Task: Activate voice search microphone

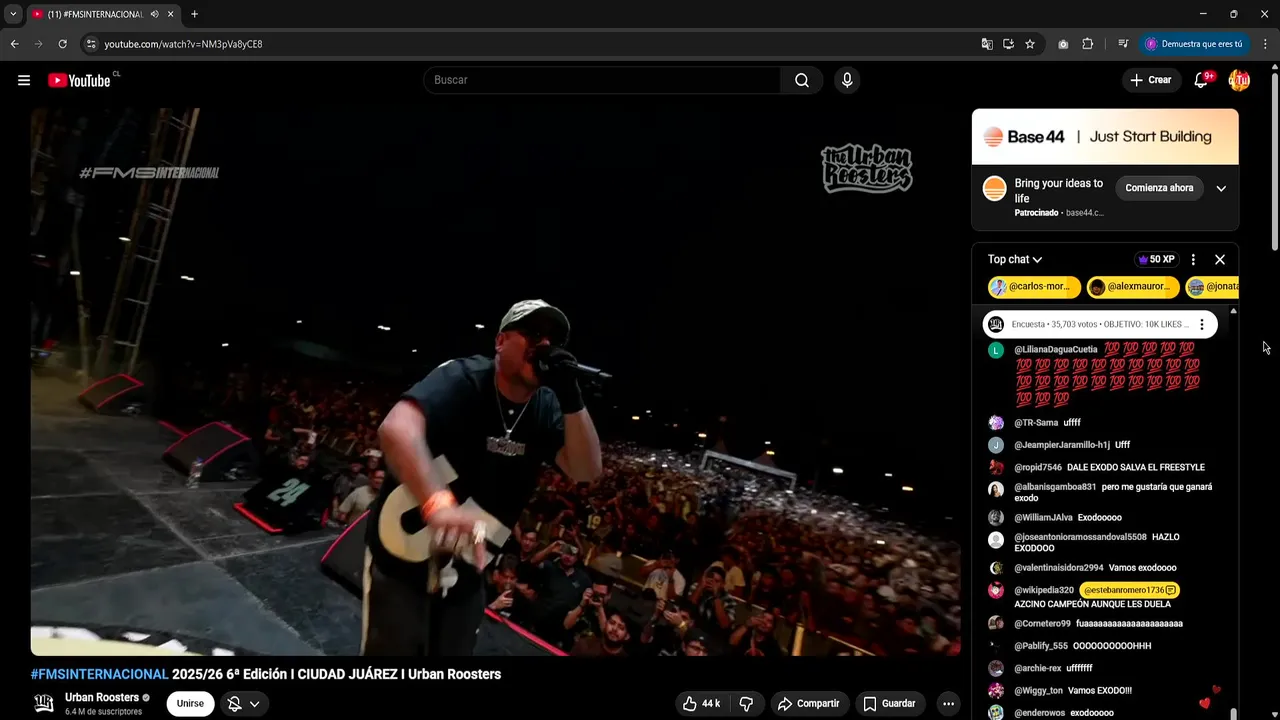Action: coord(847,80)
